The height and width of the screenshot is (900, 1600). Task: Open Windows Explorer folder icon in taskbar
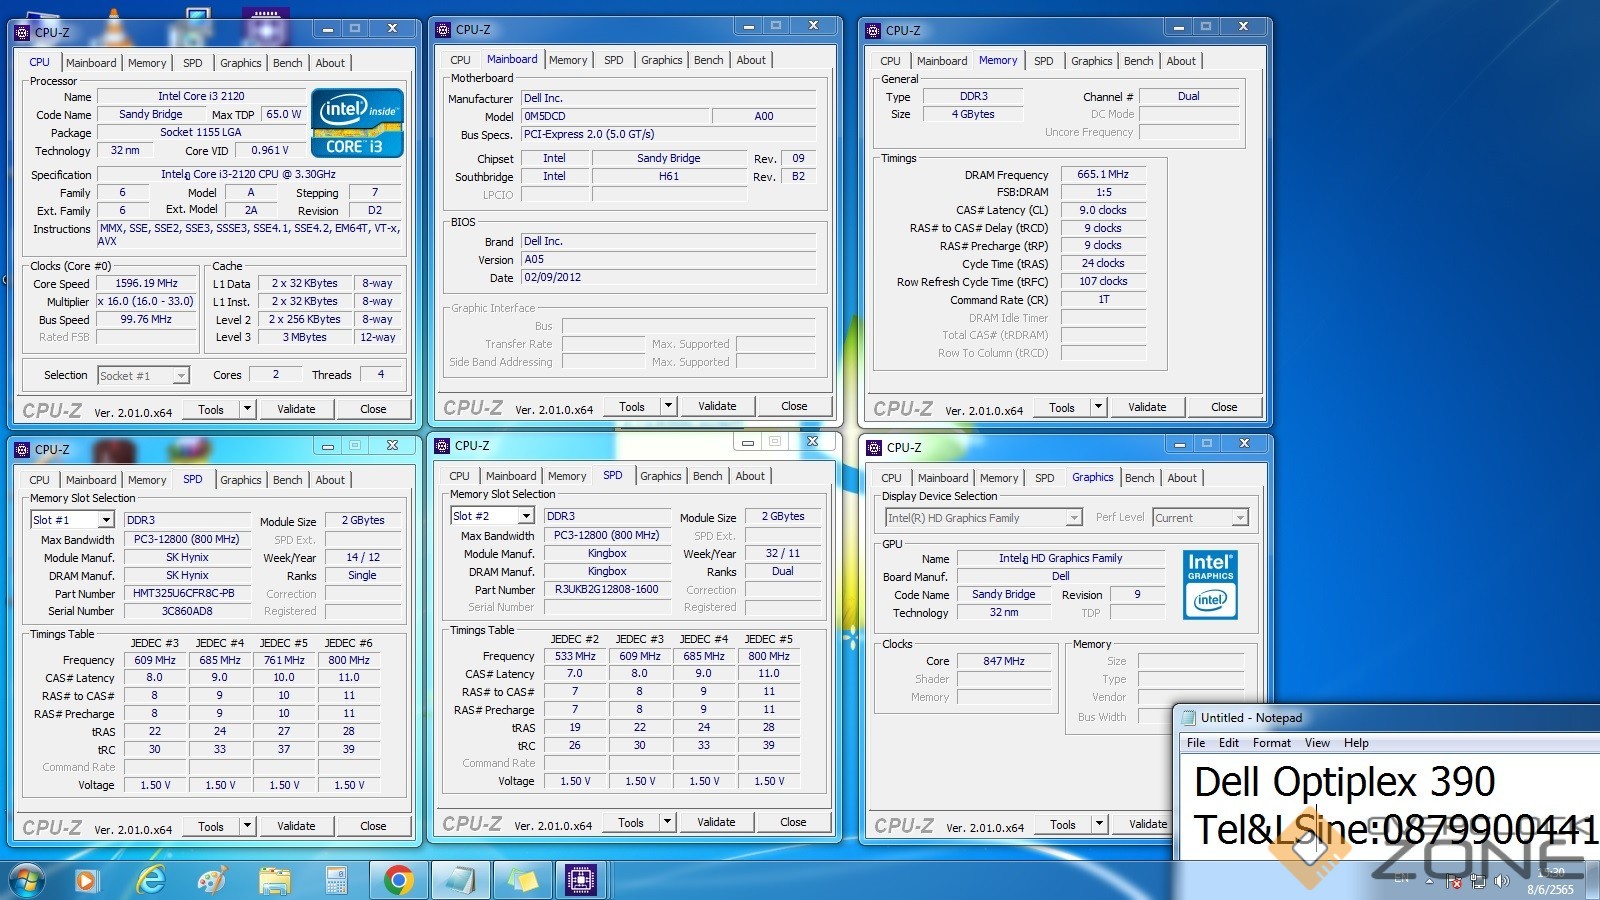click(274, 880)
